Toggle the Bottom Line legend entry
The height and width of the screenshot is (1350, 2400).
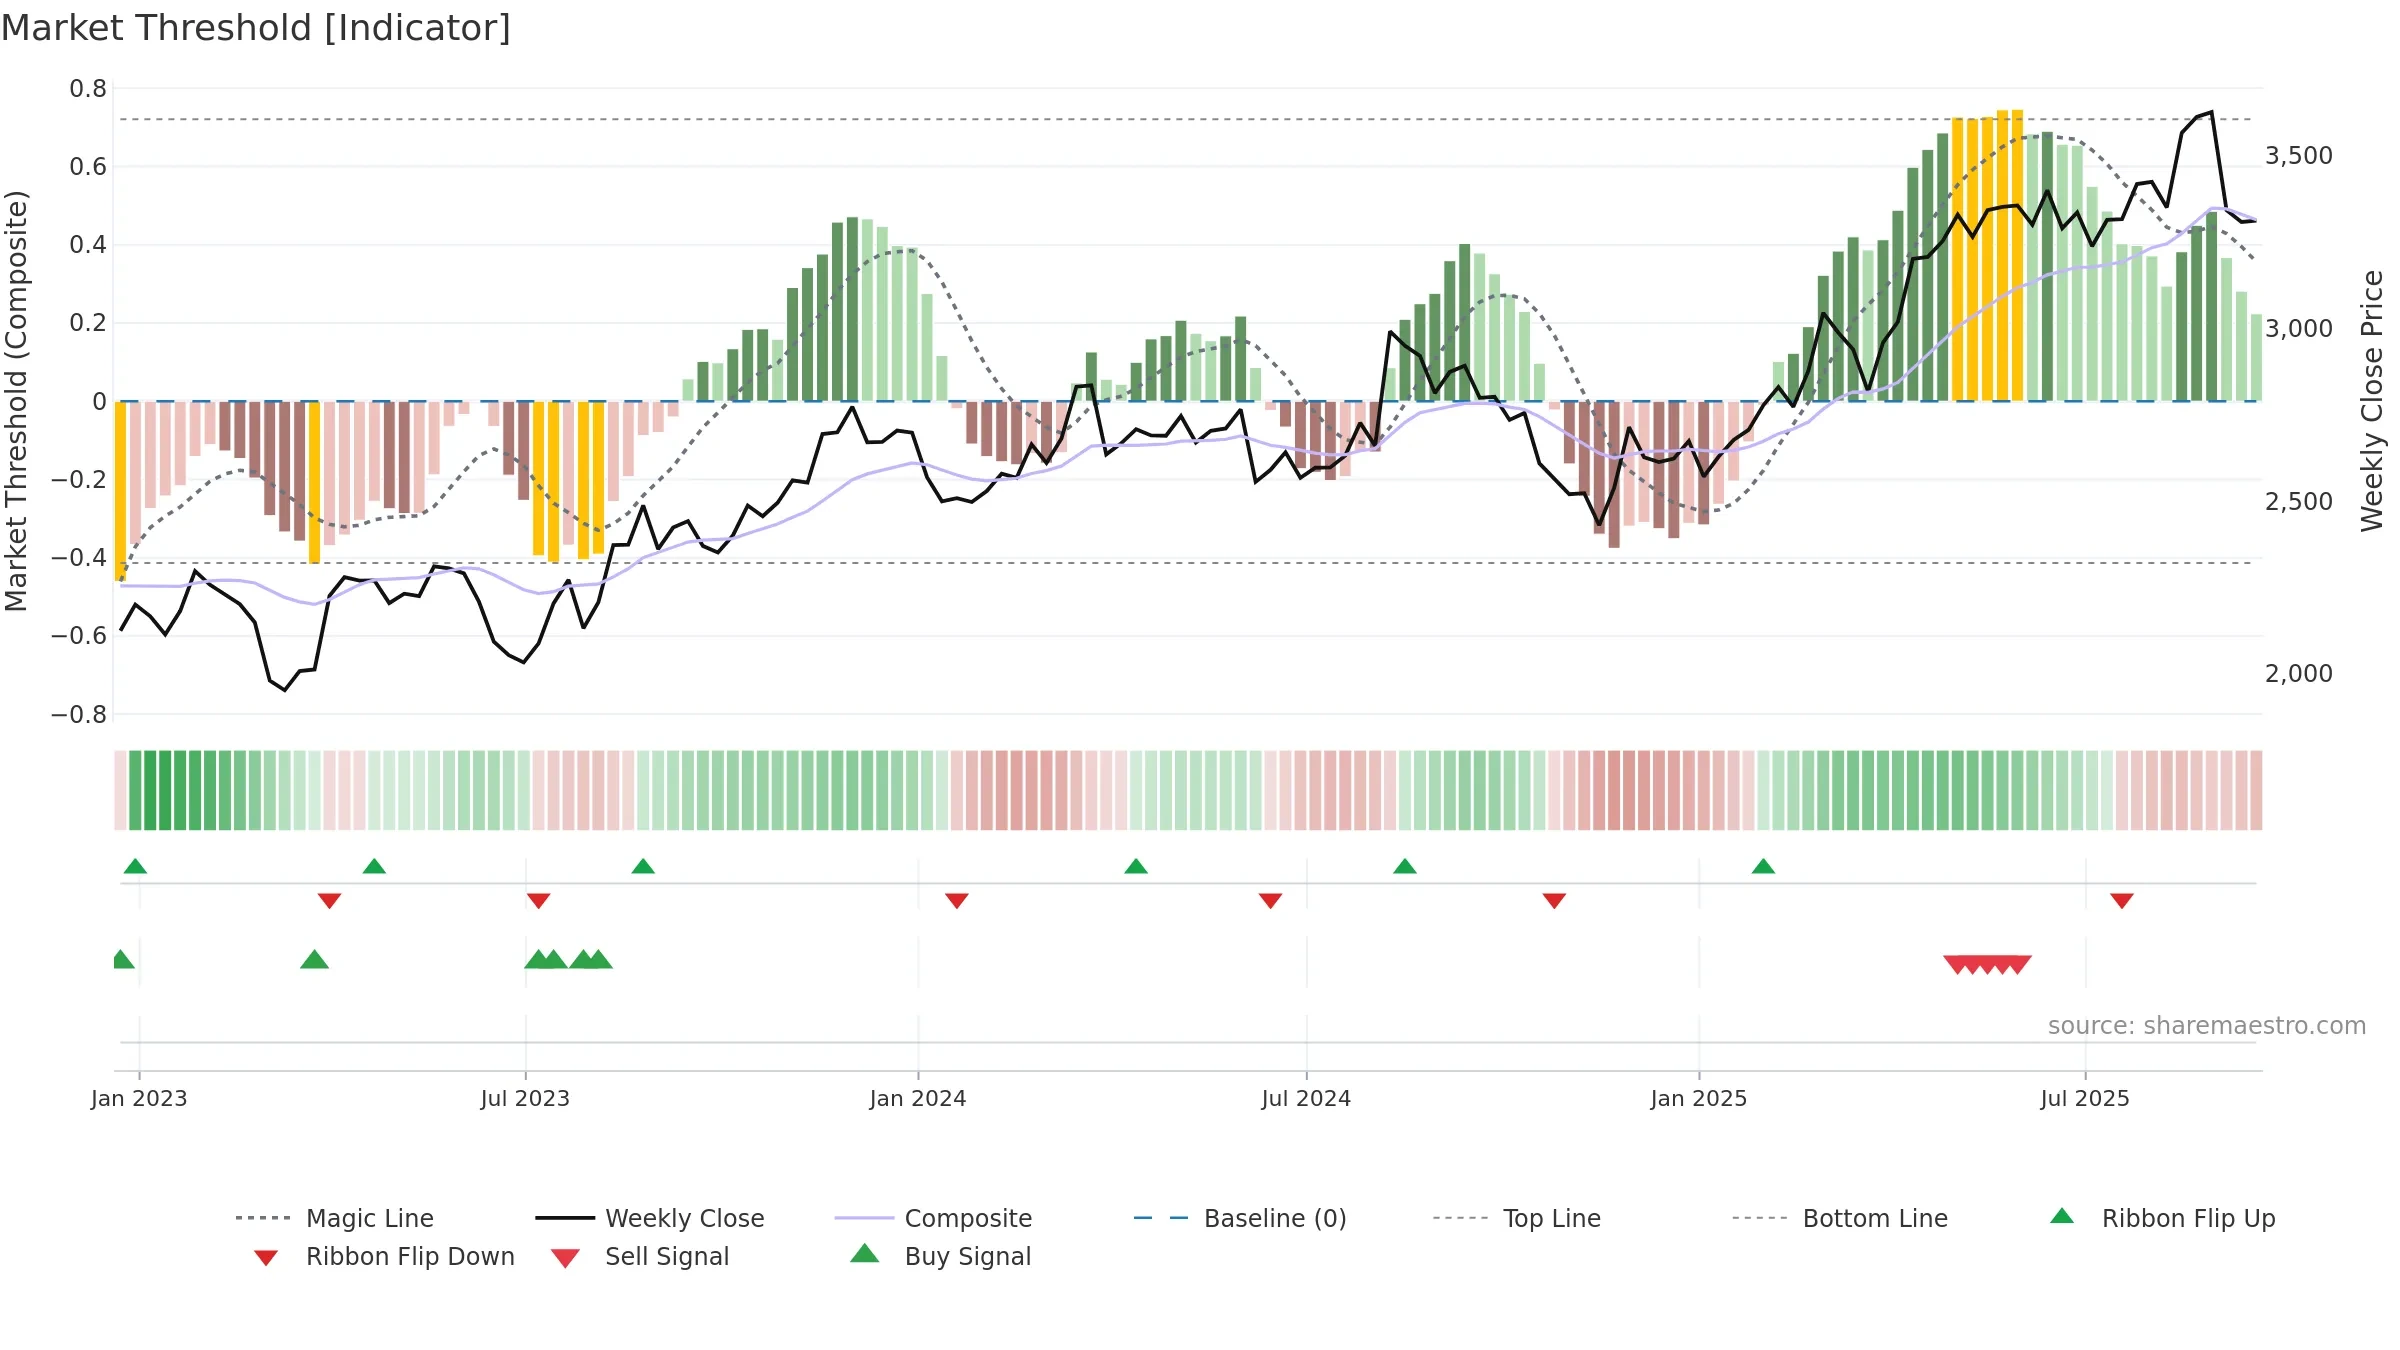click(1840, 1218)
